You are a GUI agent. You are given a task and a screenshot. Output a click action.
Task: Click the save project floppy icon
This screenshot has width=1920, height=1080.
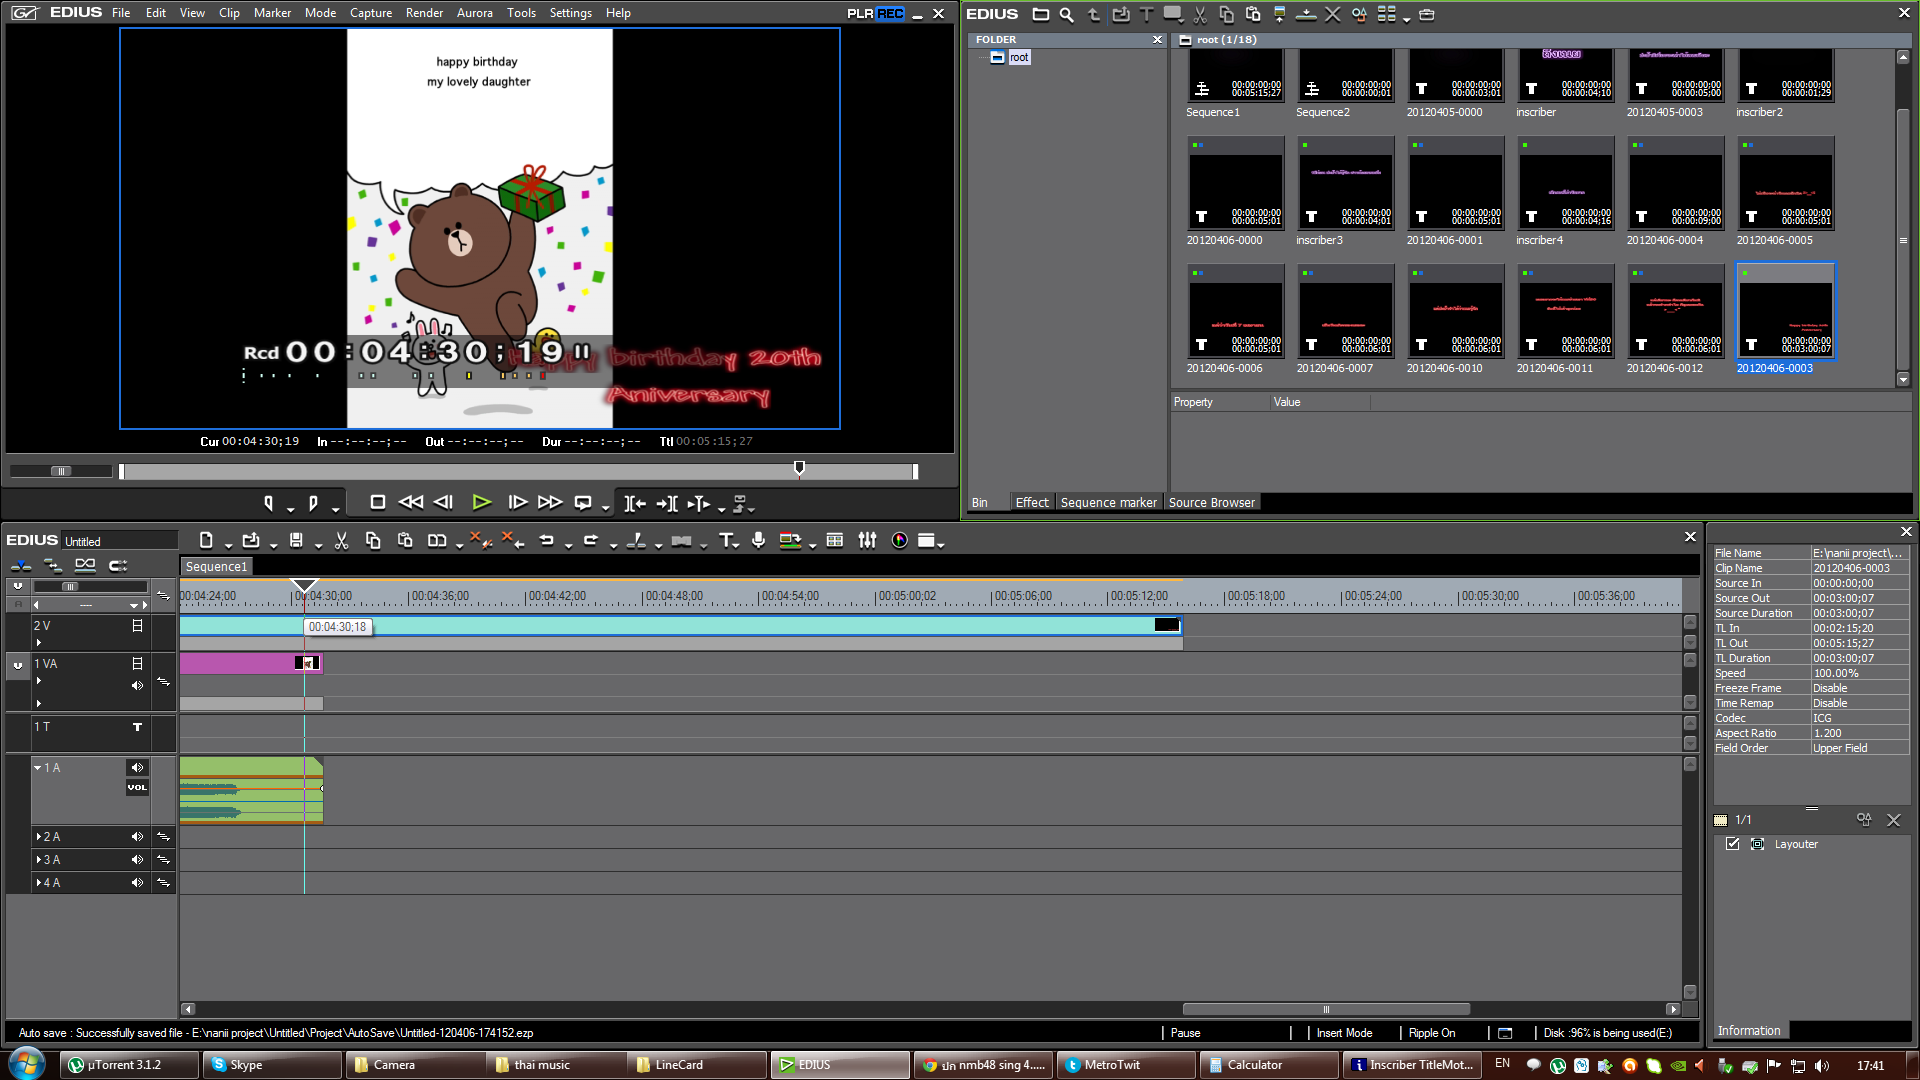[296, 541]
